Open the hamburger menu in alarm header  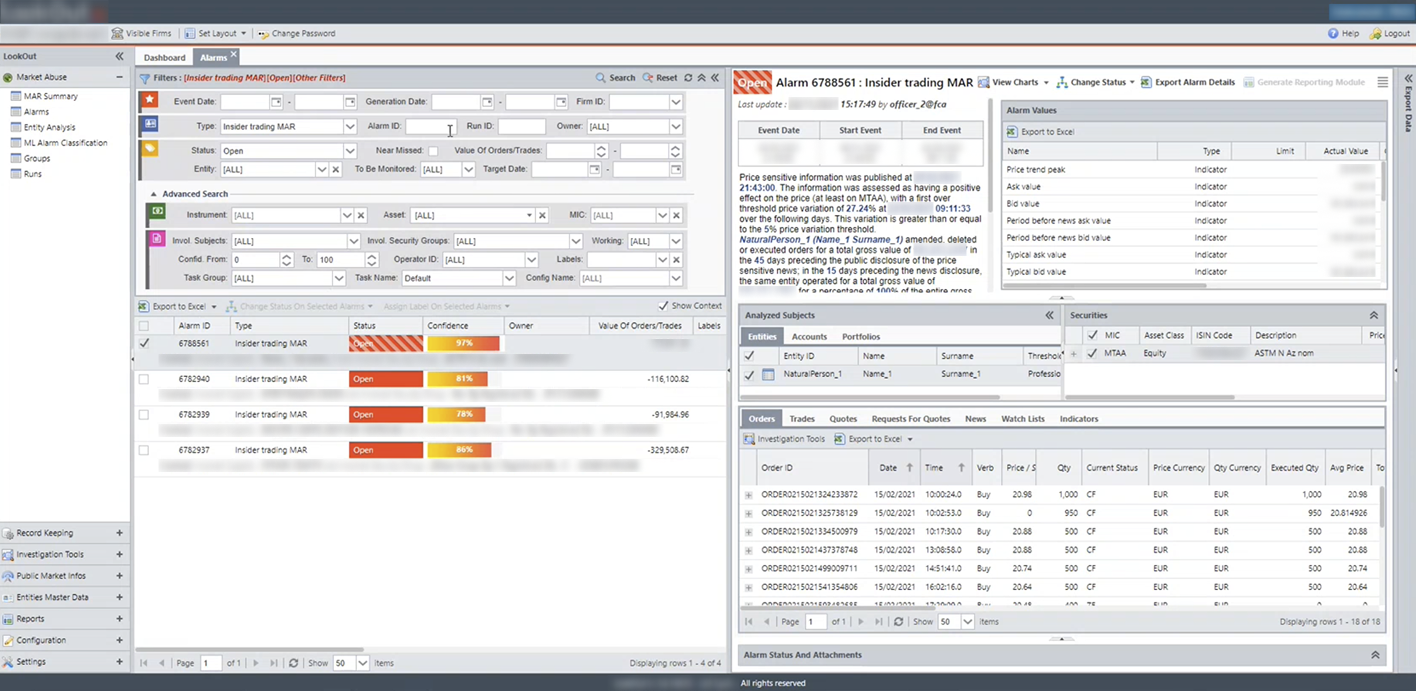[x=1382, y=82]
